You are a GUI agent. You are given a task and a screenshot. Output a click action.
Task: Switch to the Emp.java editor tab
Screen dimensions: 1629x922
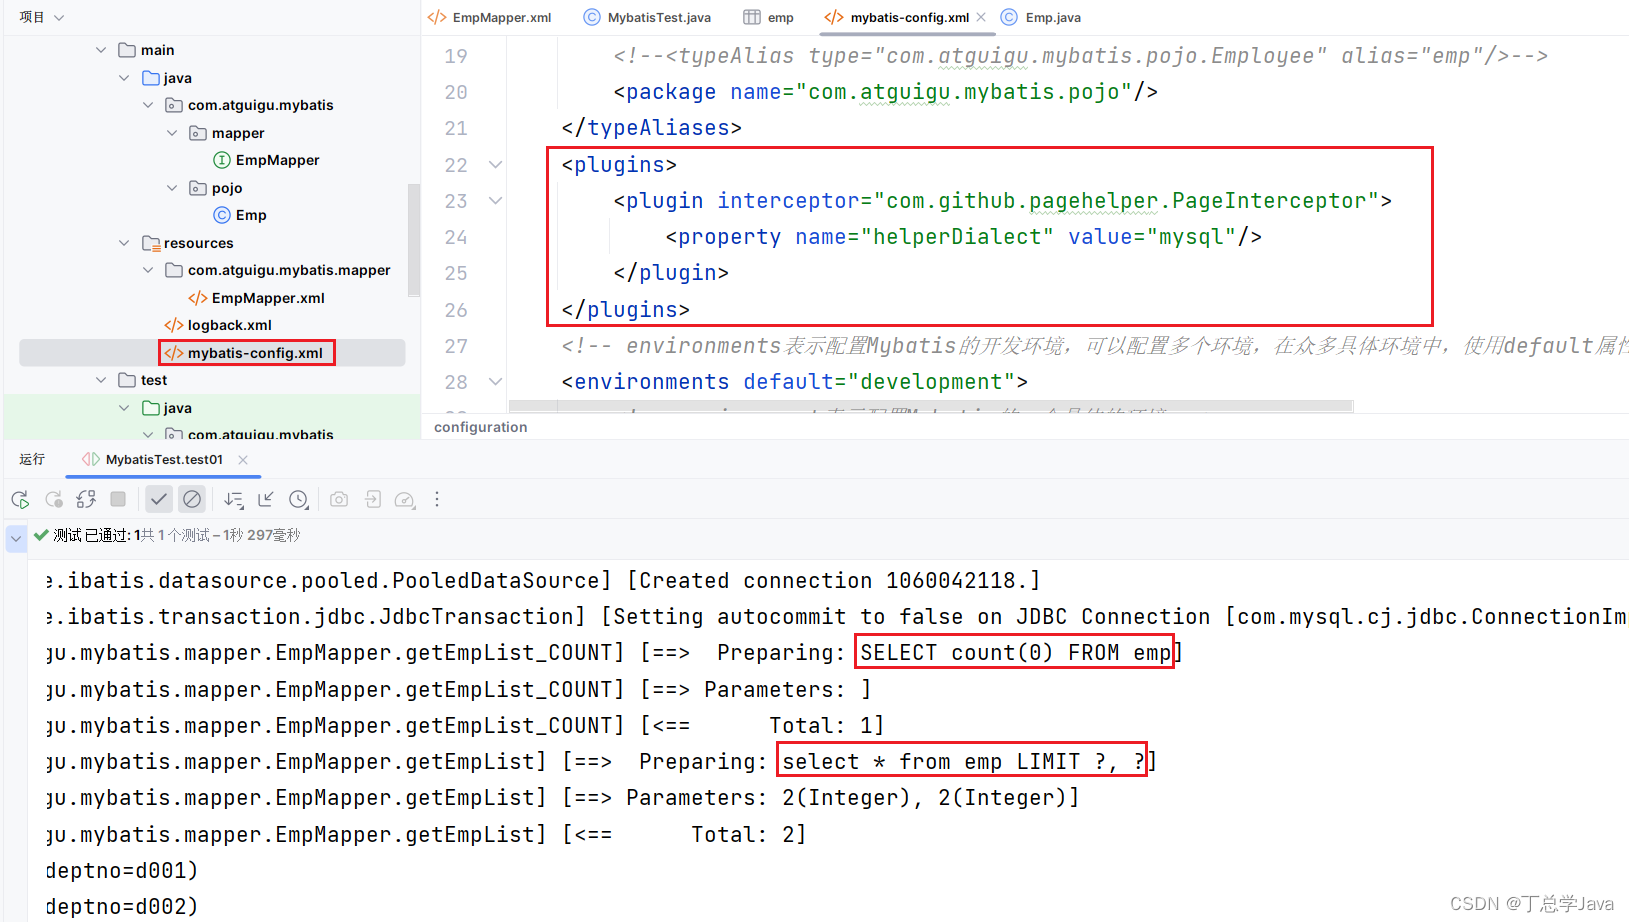(x=1041, y=17)
